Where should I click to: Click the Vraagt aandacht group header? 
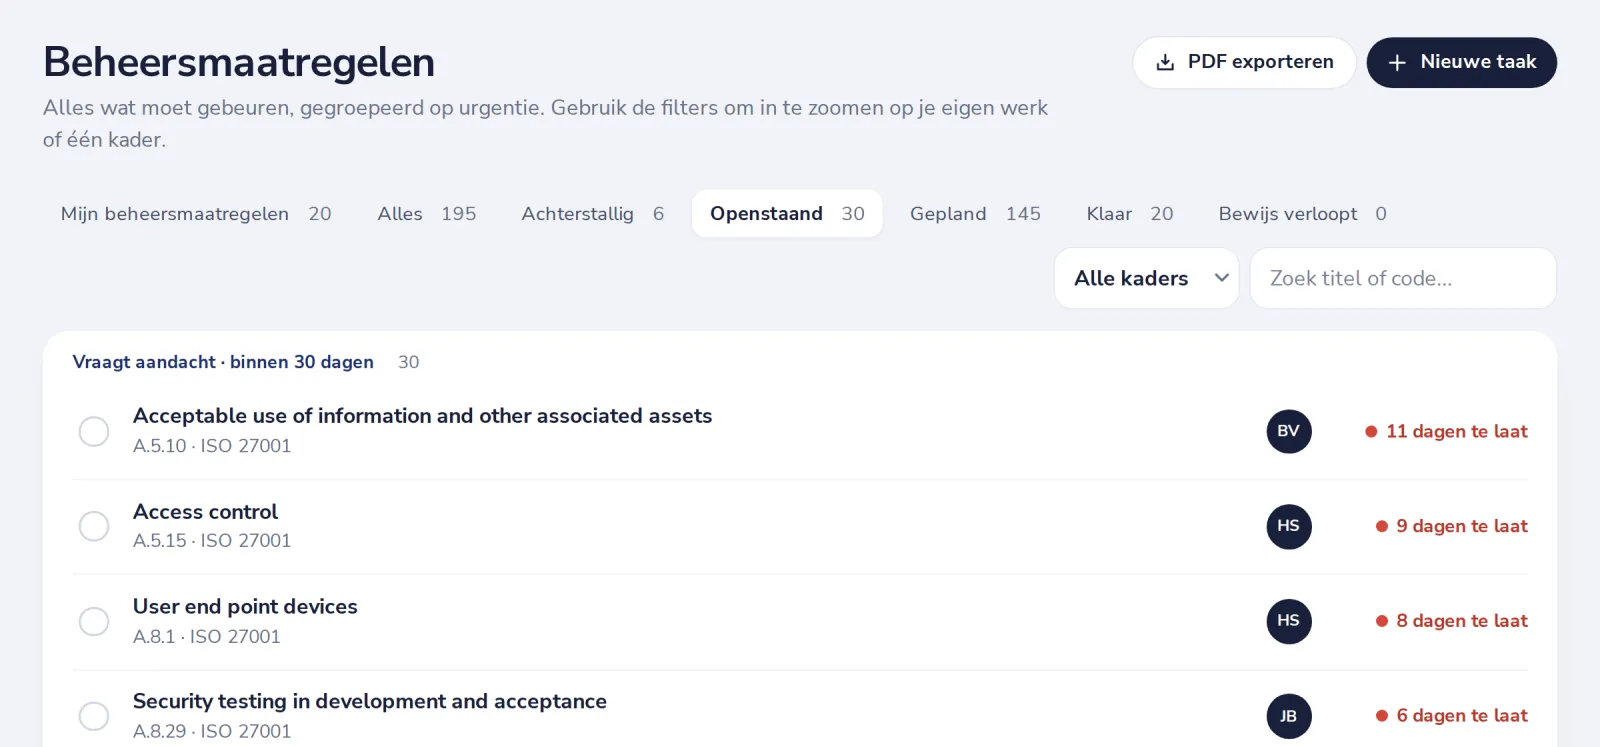223,362
